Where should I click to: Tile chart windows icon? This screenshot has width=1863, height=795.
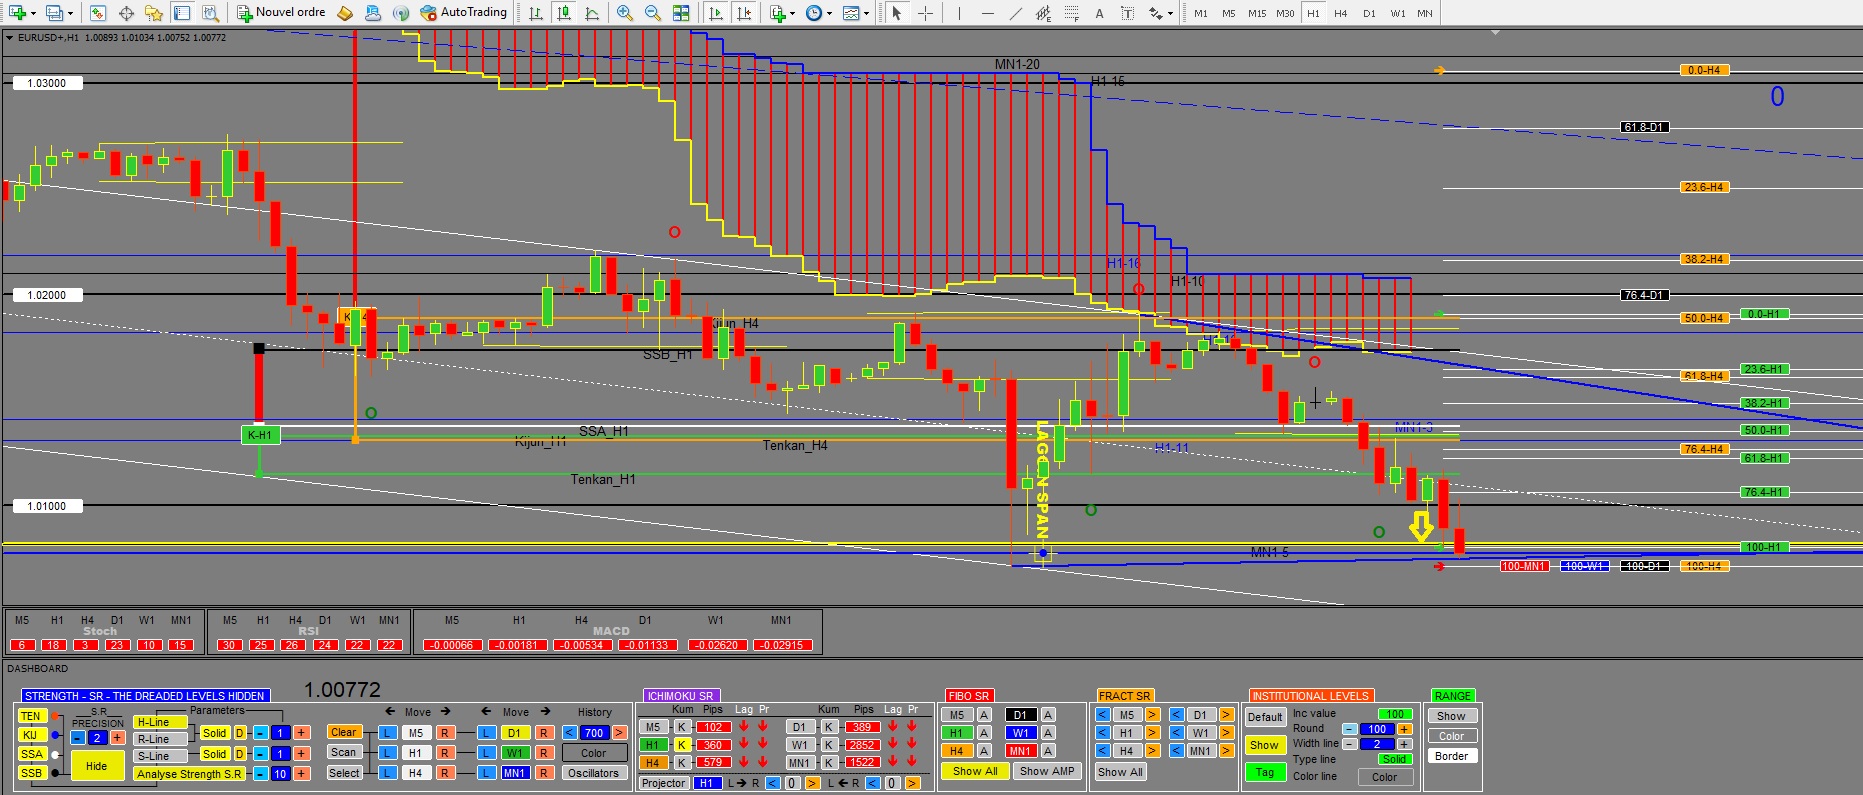681,13
